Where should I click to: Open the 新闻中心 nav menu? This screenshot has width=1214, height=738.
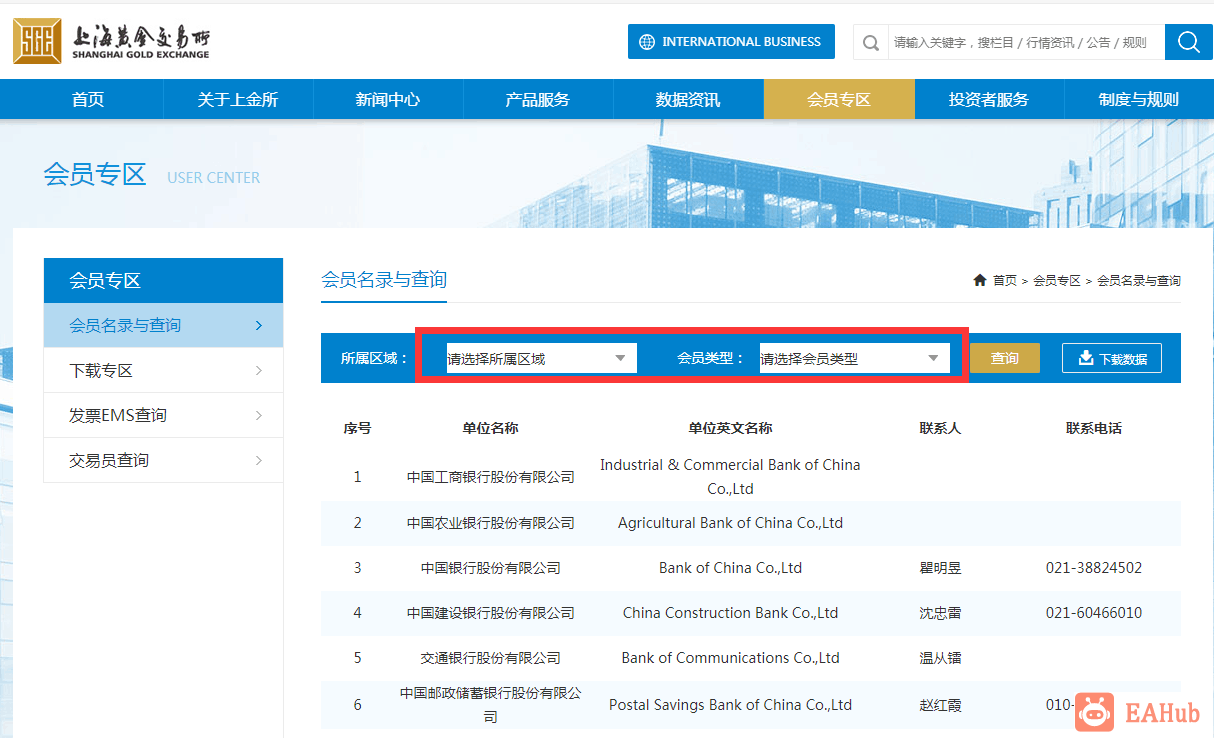pyautogui.click(x=388, y=99)
